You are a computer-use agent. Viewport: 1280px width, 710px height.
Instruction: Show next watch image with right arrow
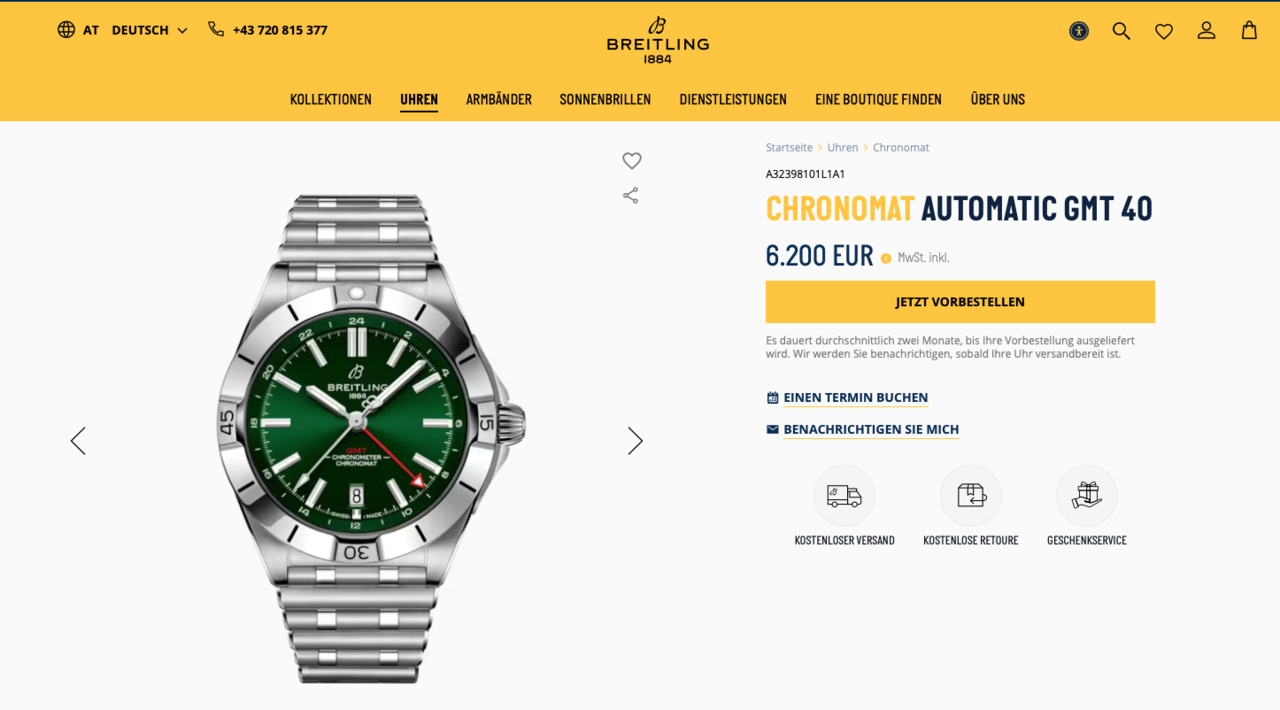635,441
